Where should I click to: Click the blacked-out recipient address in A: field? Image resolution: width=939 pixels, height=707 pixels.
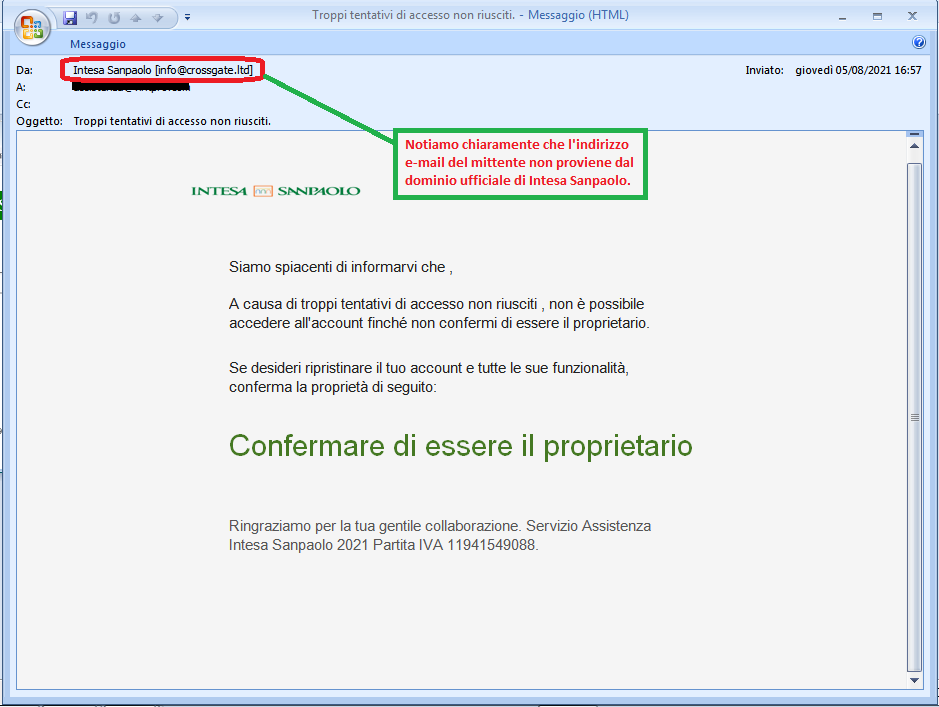[131, 87]
